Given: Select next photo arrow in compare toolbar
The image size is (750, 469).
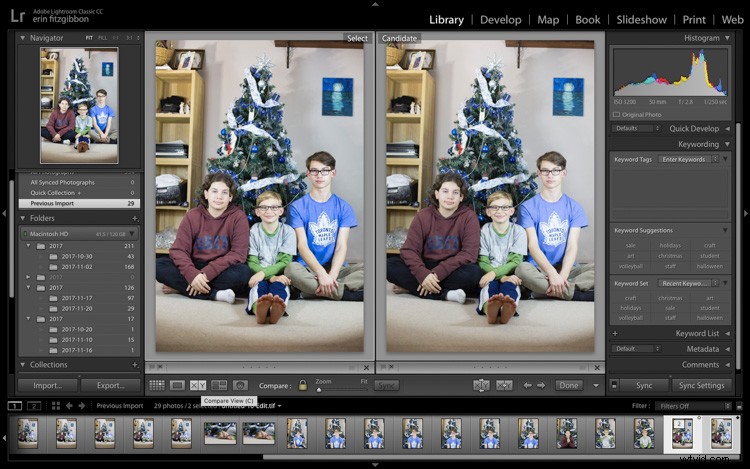Looking at the screenshot, I should pyautogui.click(x=541, y=385).
